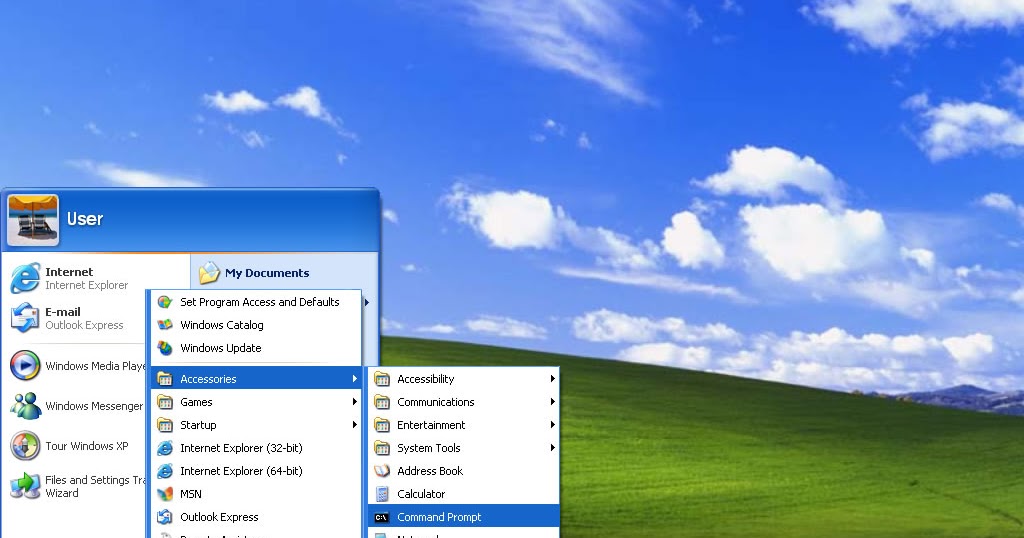The image size is (1024, 538).
Task: Expand the Accessories submenu arrow
Action: tap(355, 379)
